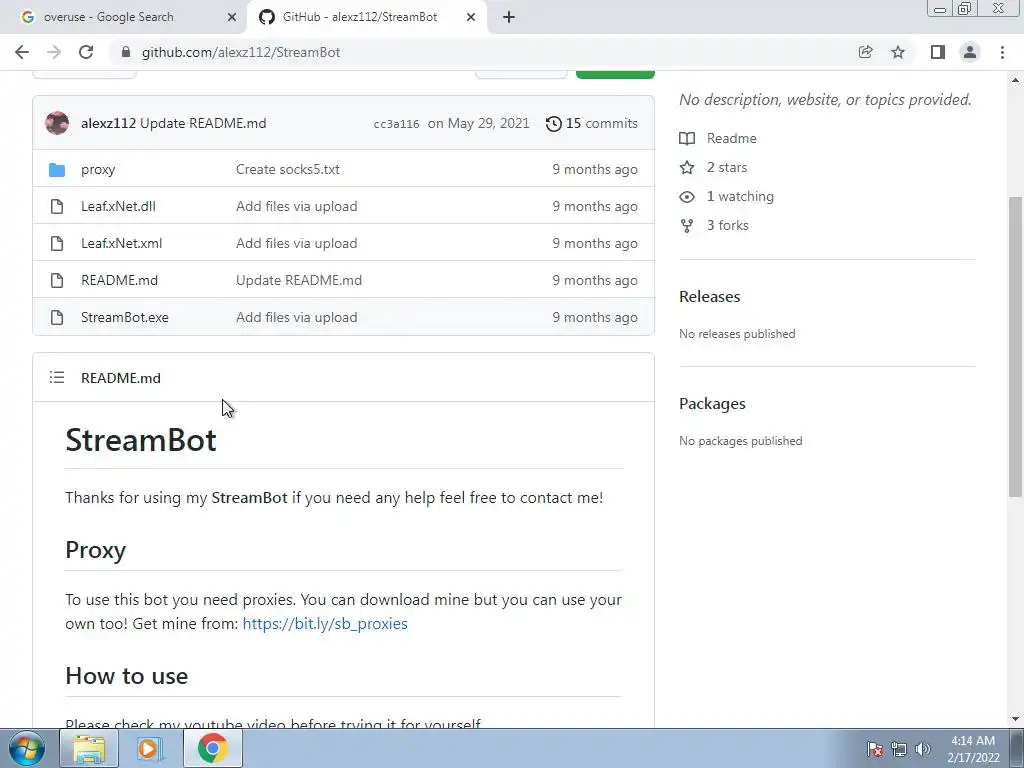Viewport: 1024px width, 768px height.
Task: Go back with browser back arrow
Action: pyautogui.click(x=22, y=52)
